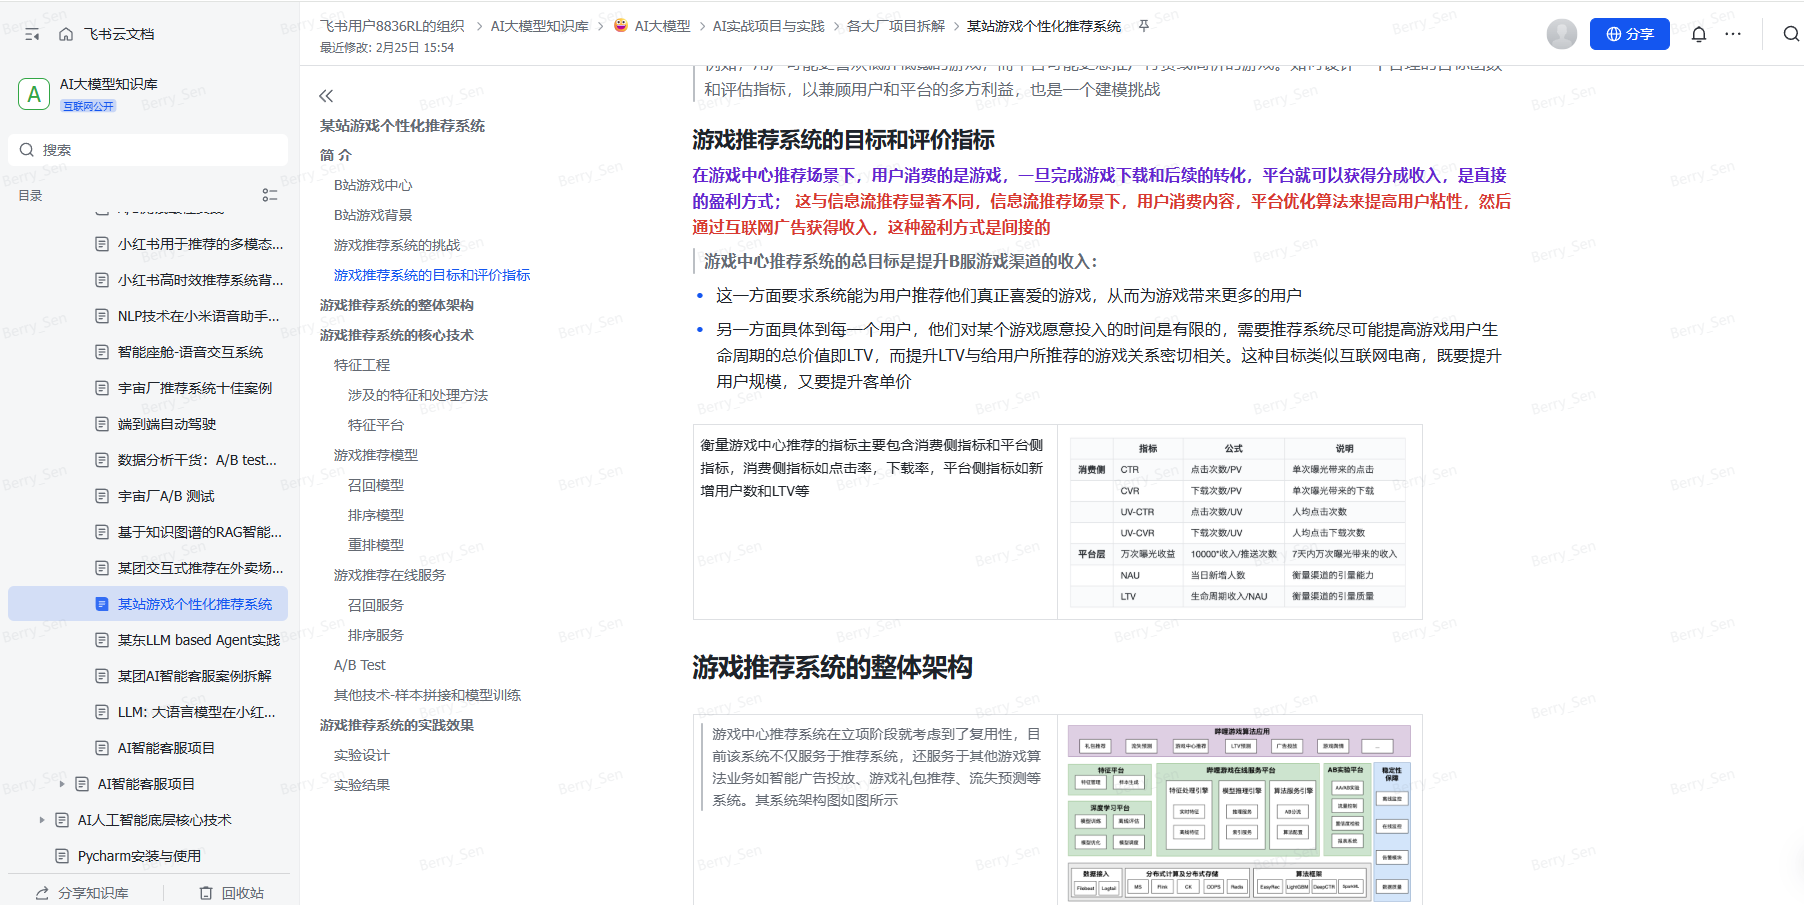Collapse the left sidebar with the top-left toggle icon
The width and height of the screenshot is (1804, 905).
click(32, 34)
